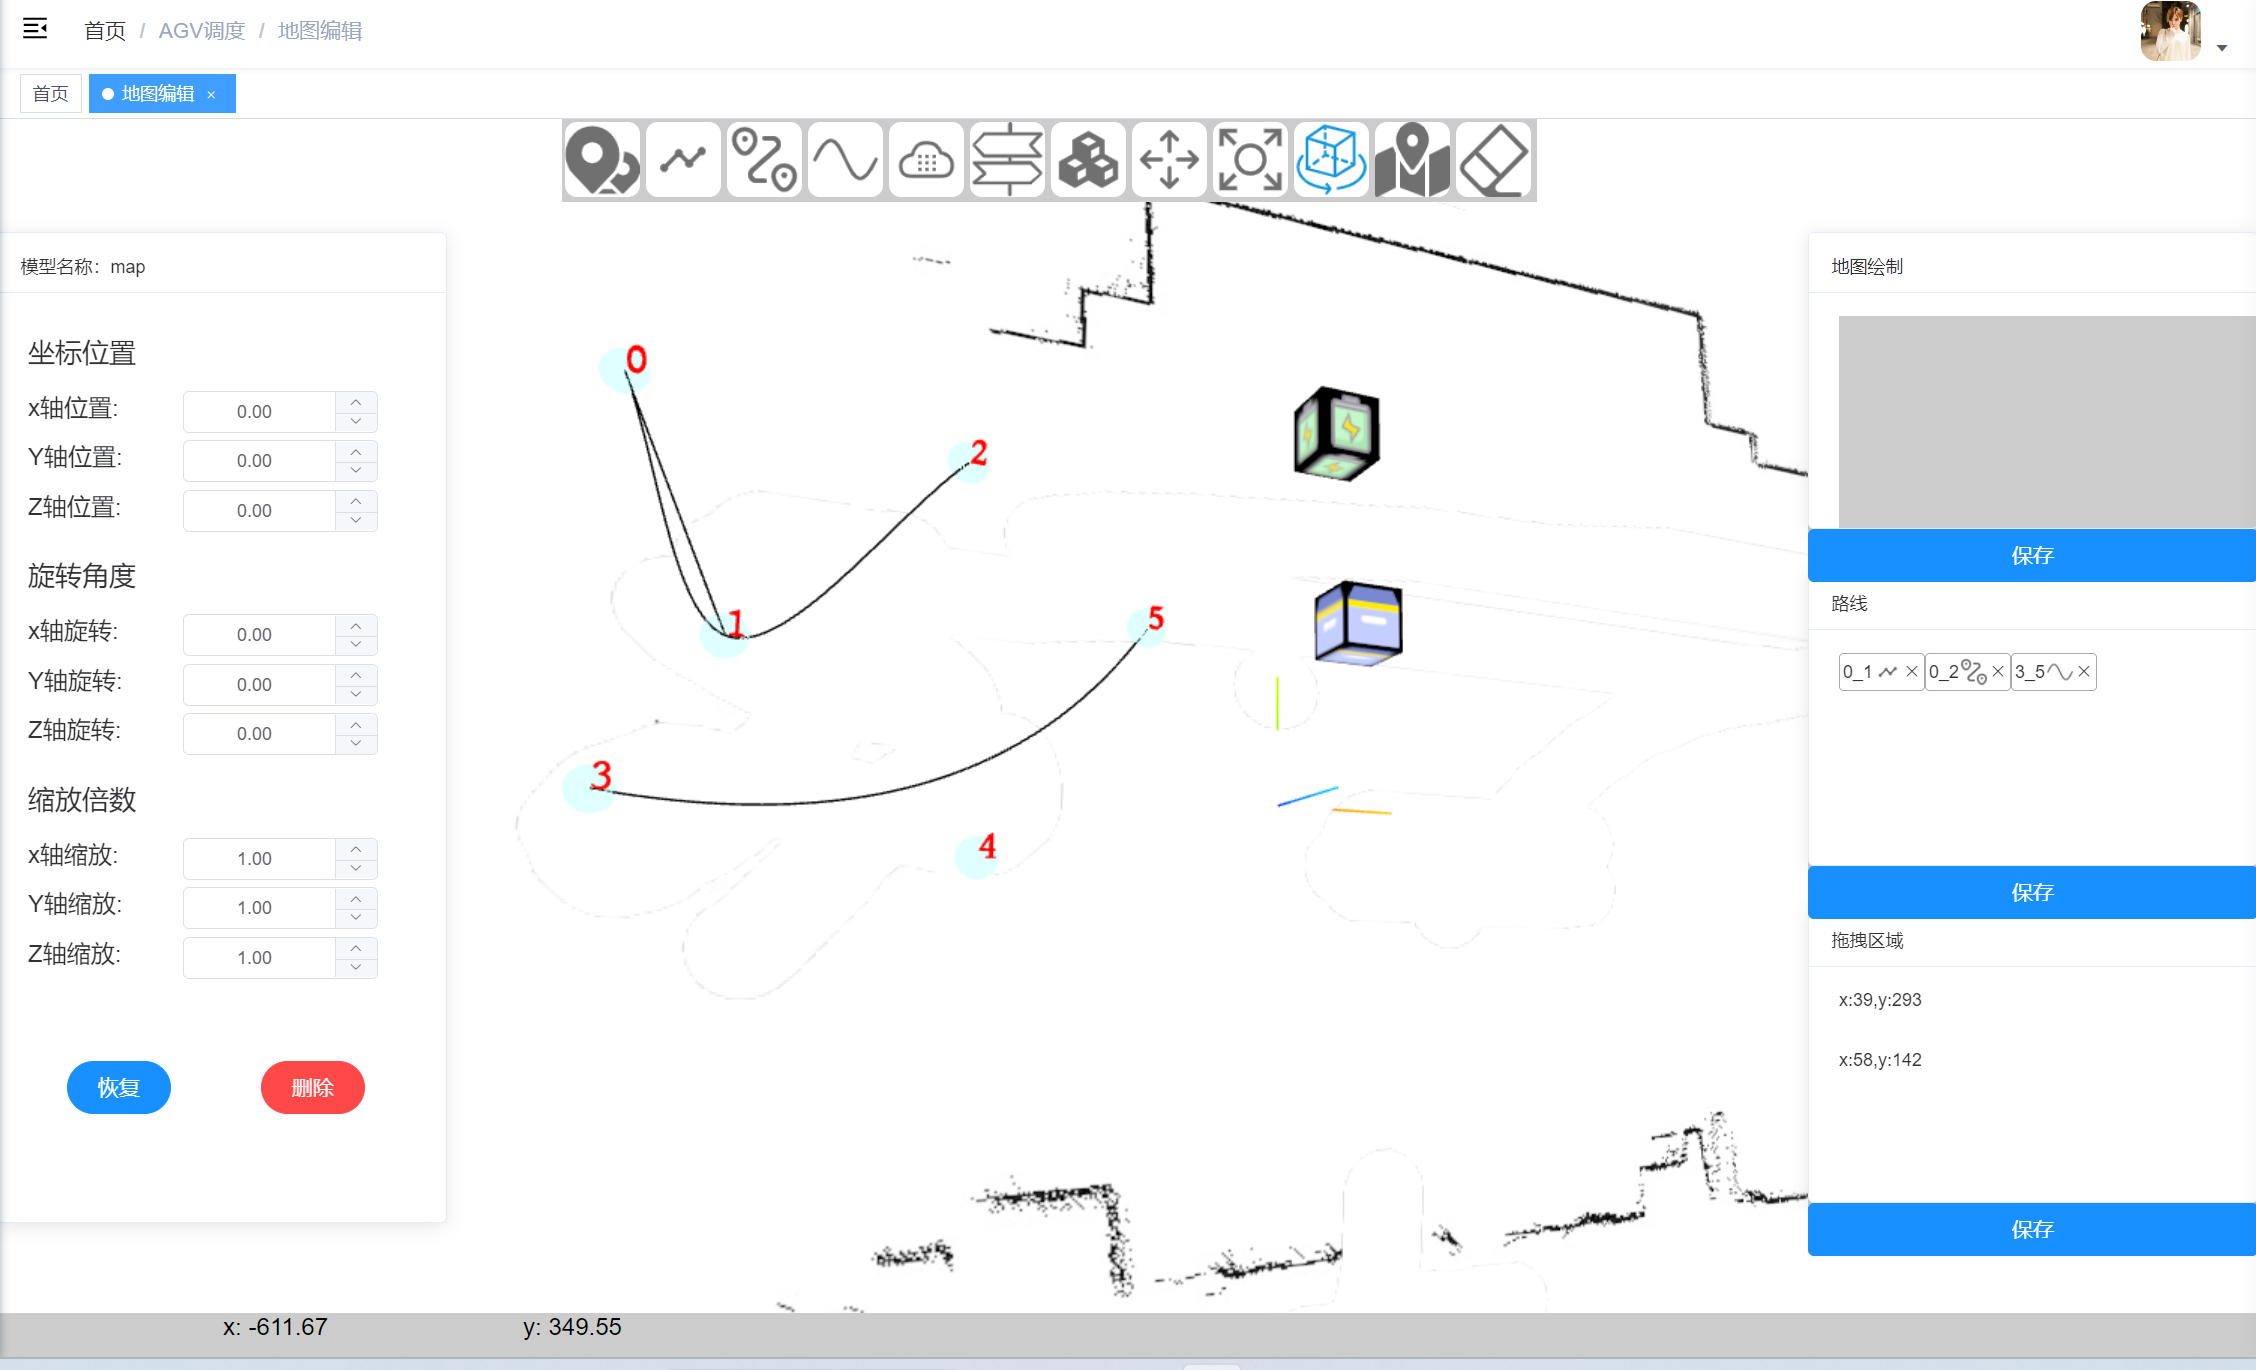The image size is (2256, 1370).
Task: Increase the Y轴位置 value
Action: click(x=356, y=451)
